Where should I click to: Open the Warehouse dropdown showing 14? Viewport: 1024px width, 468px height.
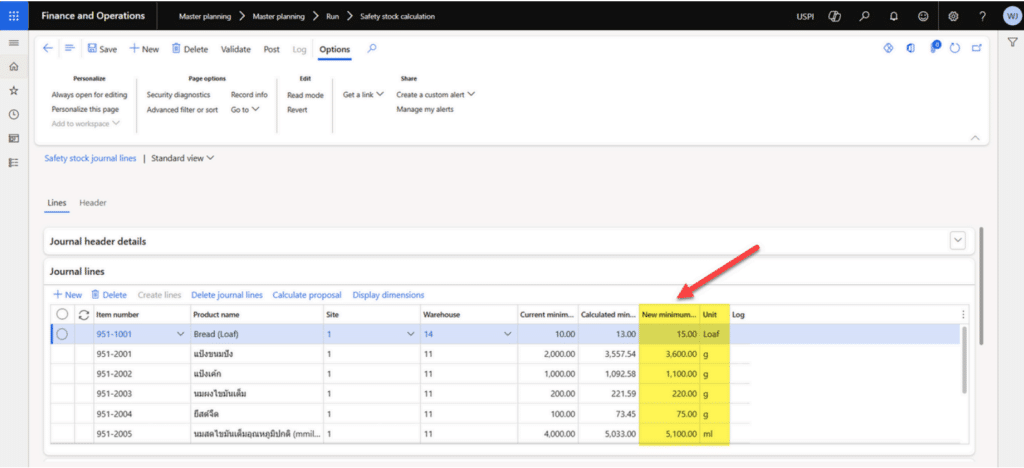click(x=507, y=334)
